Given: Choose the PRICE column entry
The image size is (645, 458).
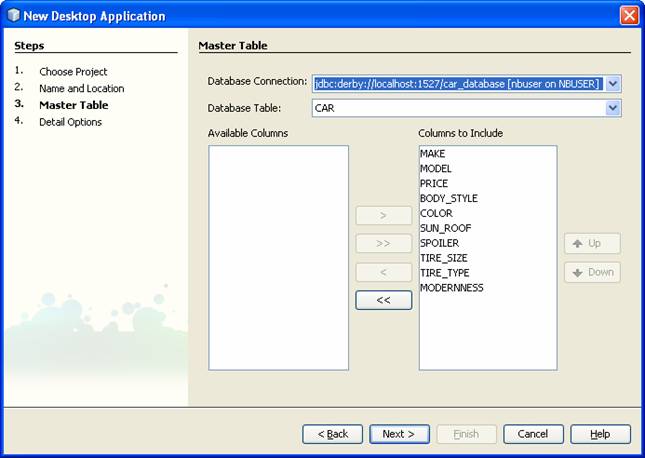Looking at the screenshot, I should pyautogui.click(x=434, y=184).
